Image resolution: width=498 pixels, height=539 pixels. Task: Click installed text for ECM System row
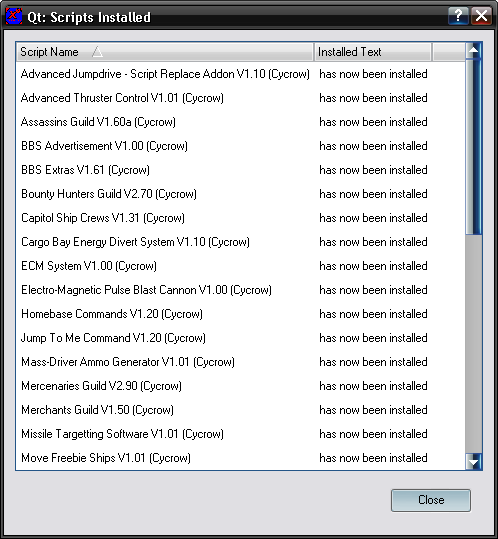pos(373,266)
